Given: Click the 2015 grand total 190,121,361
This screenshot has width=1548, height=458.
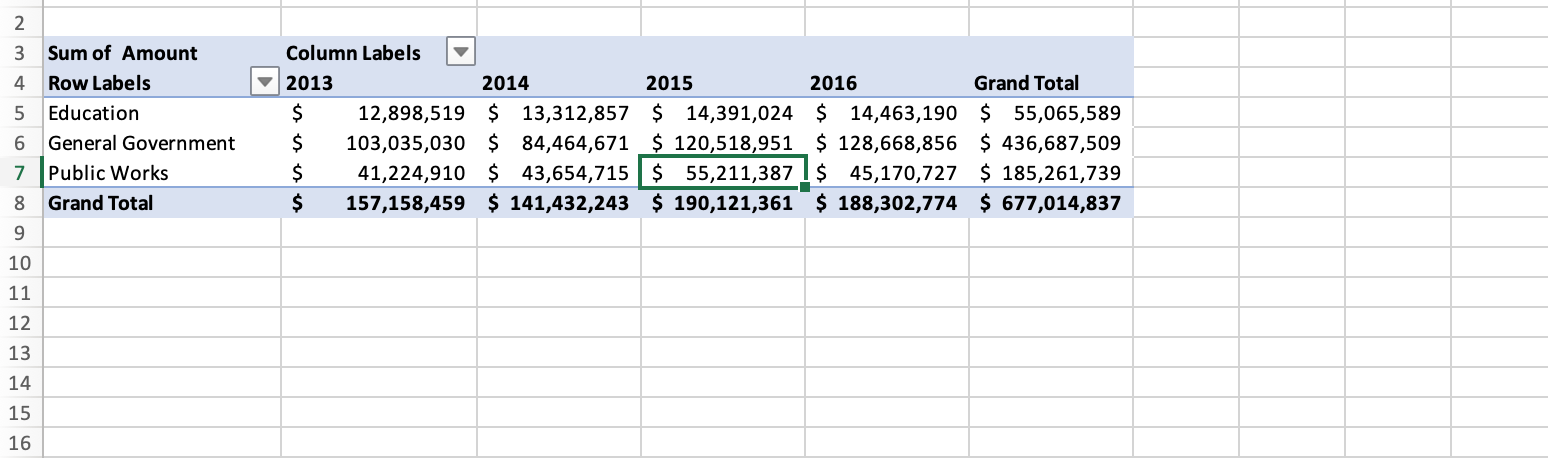Looking at the screenshot, I should (723, 203).
